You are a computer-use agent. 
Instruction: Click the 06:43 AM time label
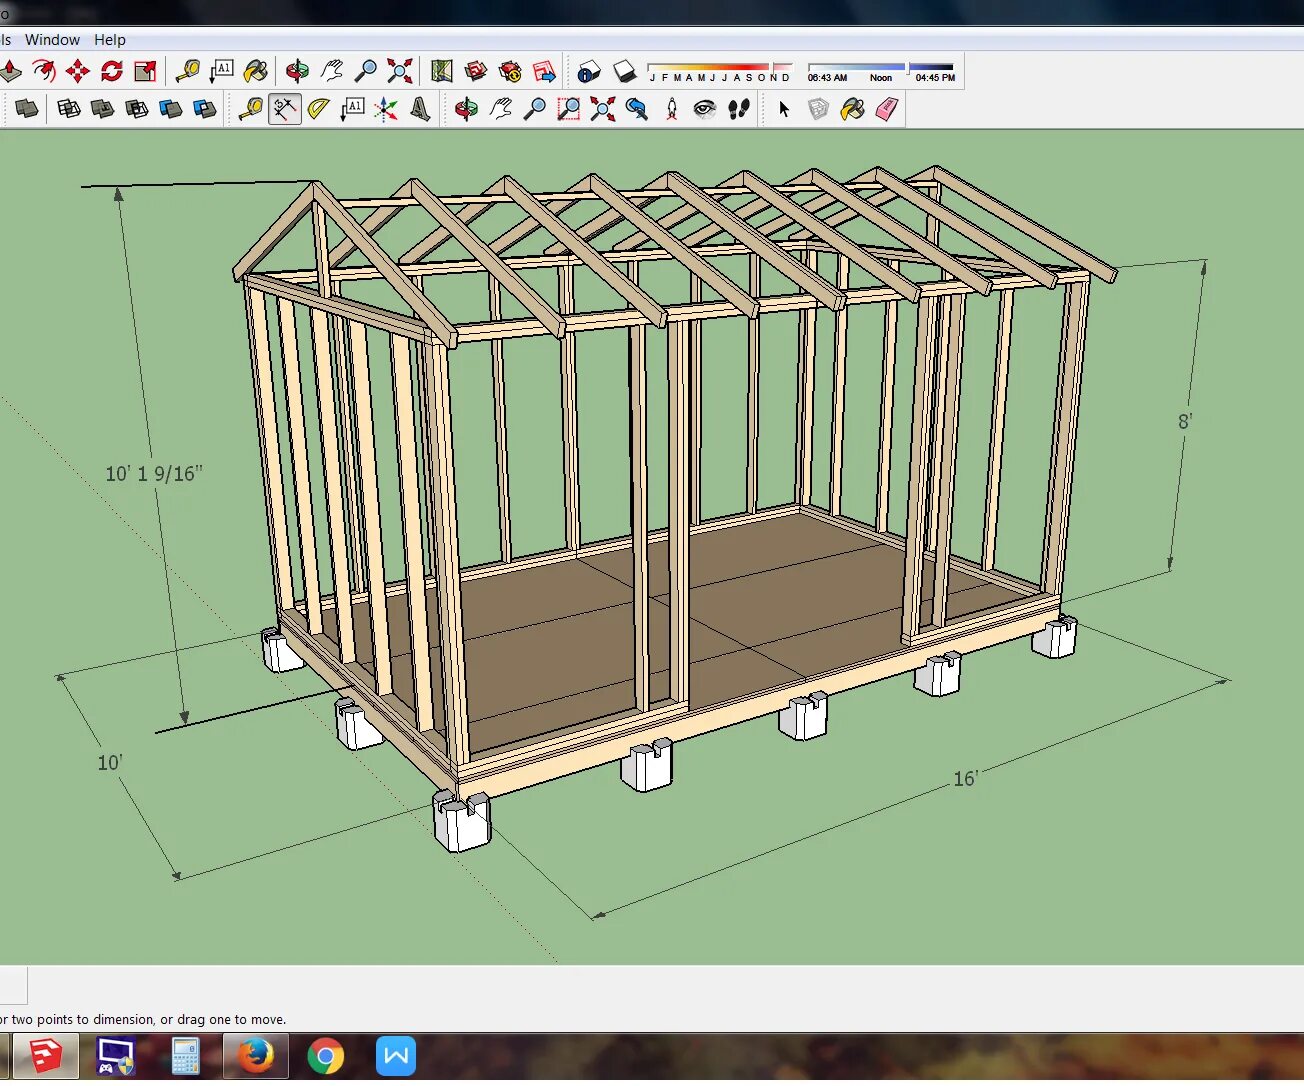tap(827, 78)
